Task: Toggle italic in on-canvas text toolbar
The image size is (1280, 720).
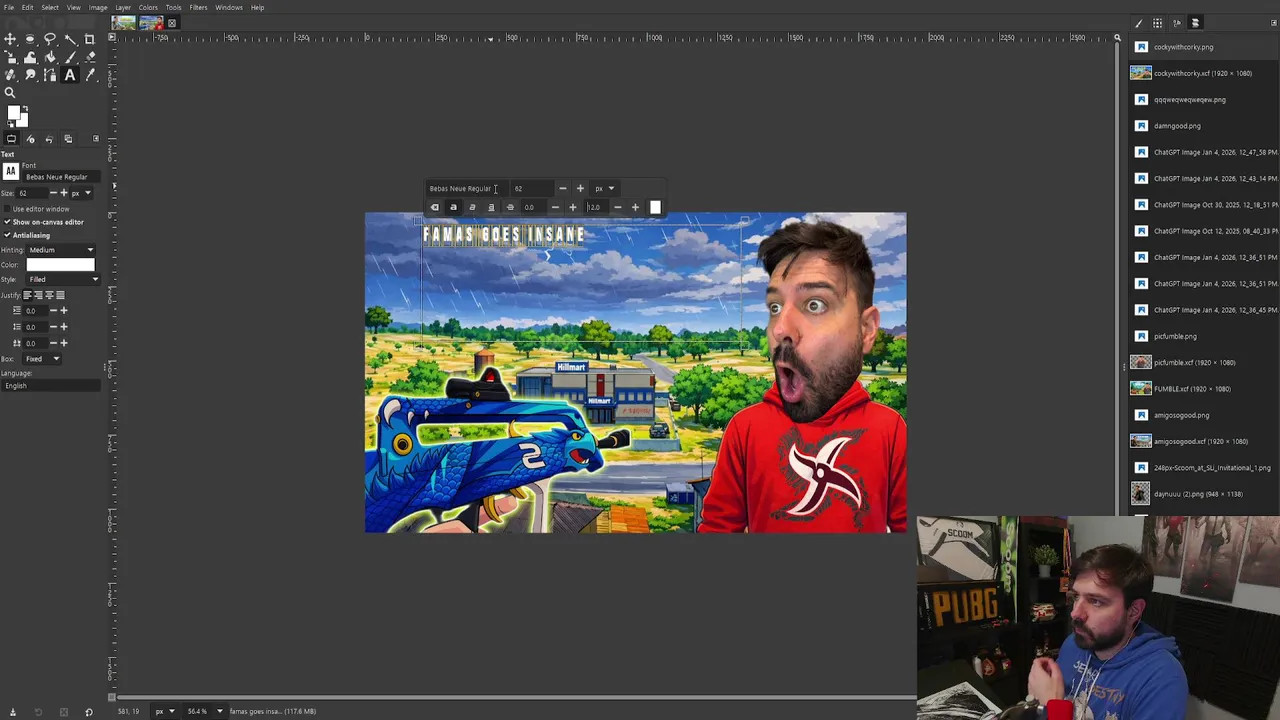Action: pos(472,207)
